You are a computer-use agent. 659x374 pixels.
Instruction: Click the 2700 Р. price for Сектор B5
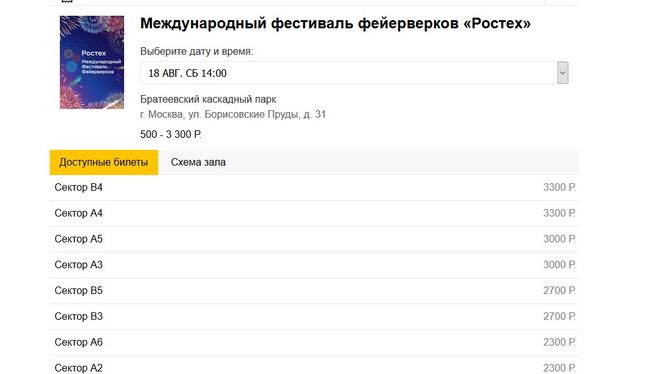tap(559, 291)
